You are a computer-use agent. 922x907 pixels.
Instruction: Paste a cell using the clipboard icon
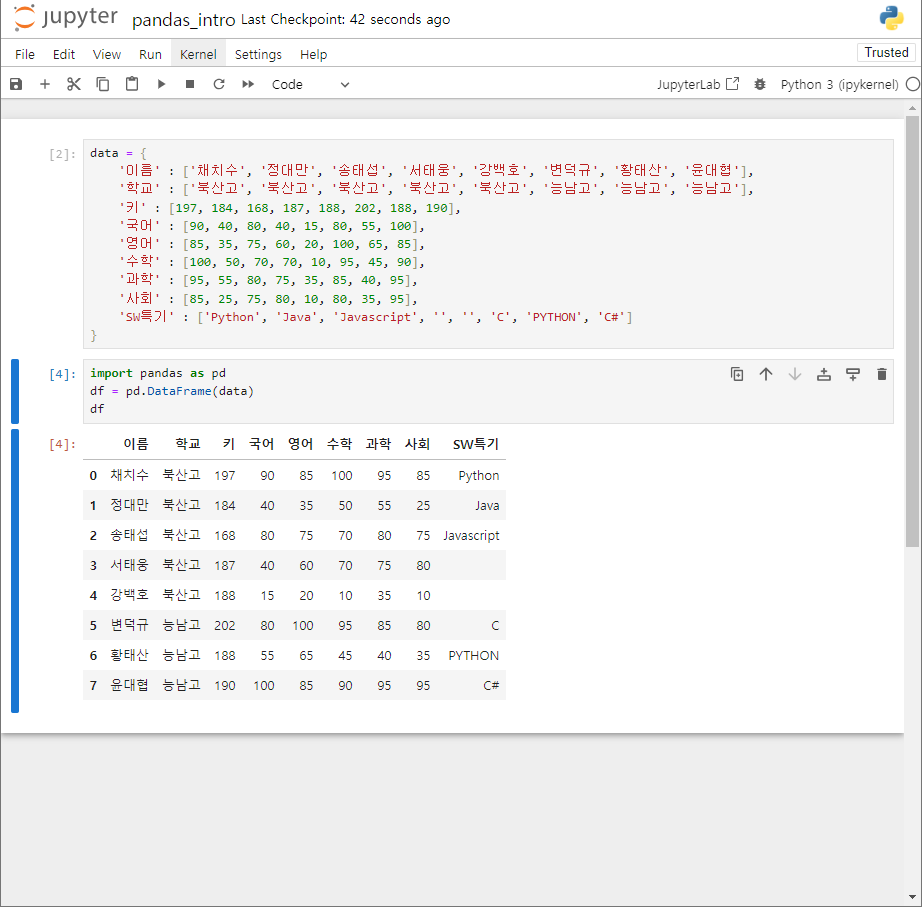pyautogui.click(x=132, y=84)
